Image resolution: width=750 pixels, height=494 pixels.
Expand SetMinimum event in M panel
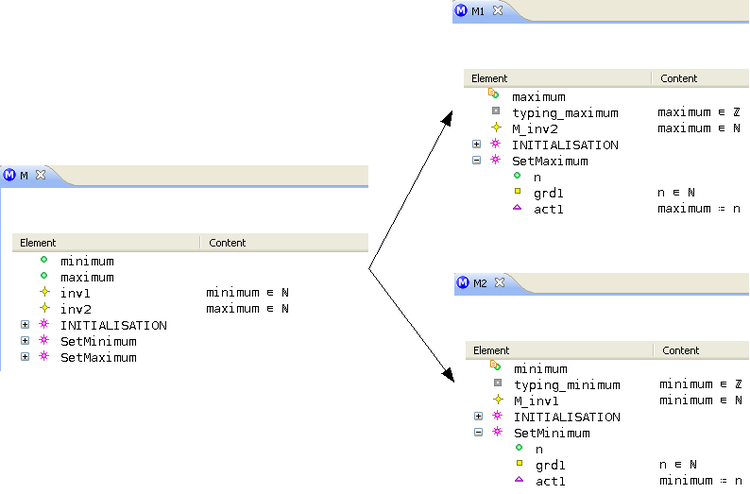click(x=25, y=340)
